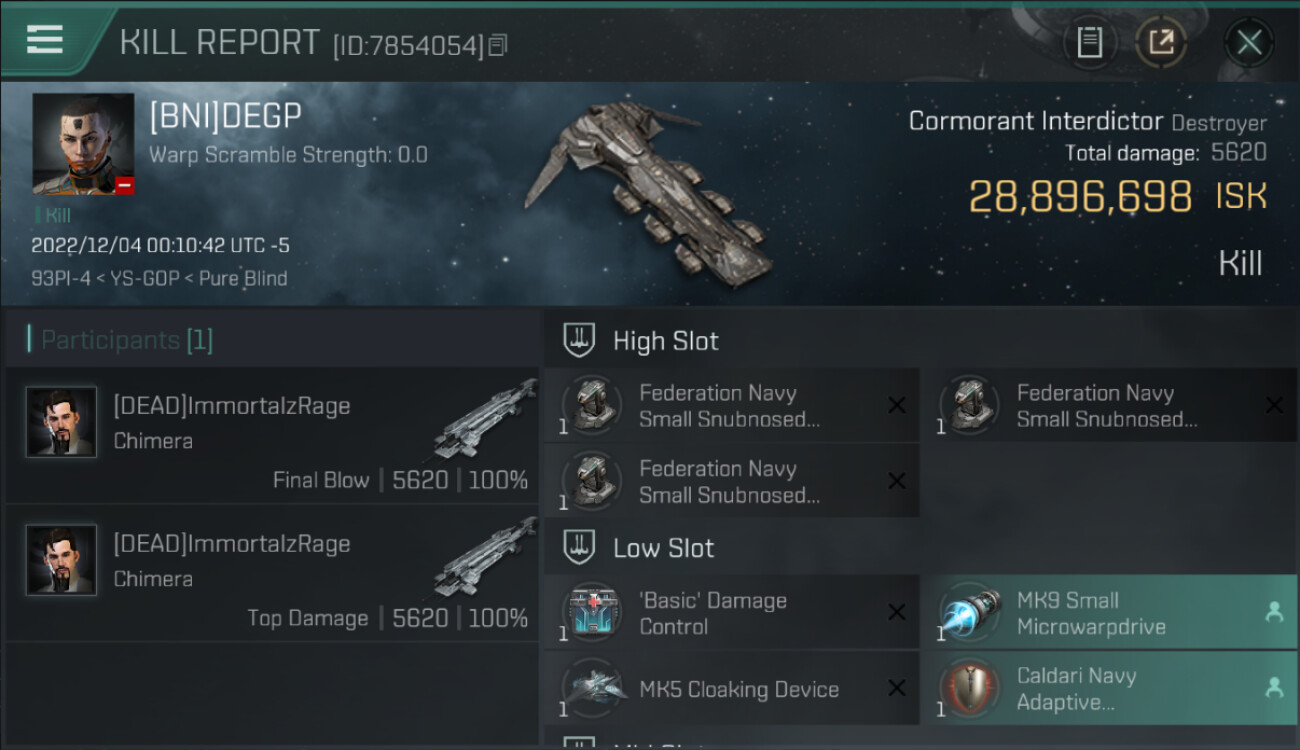Click the Microwarpdrive person icon
Viewport: 1300px width, 750px height.
(1274, 613)
